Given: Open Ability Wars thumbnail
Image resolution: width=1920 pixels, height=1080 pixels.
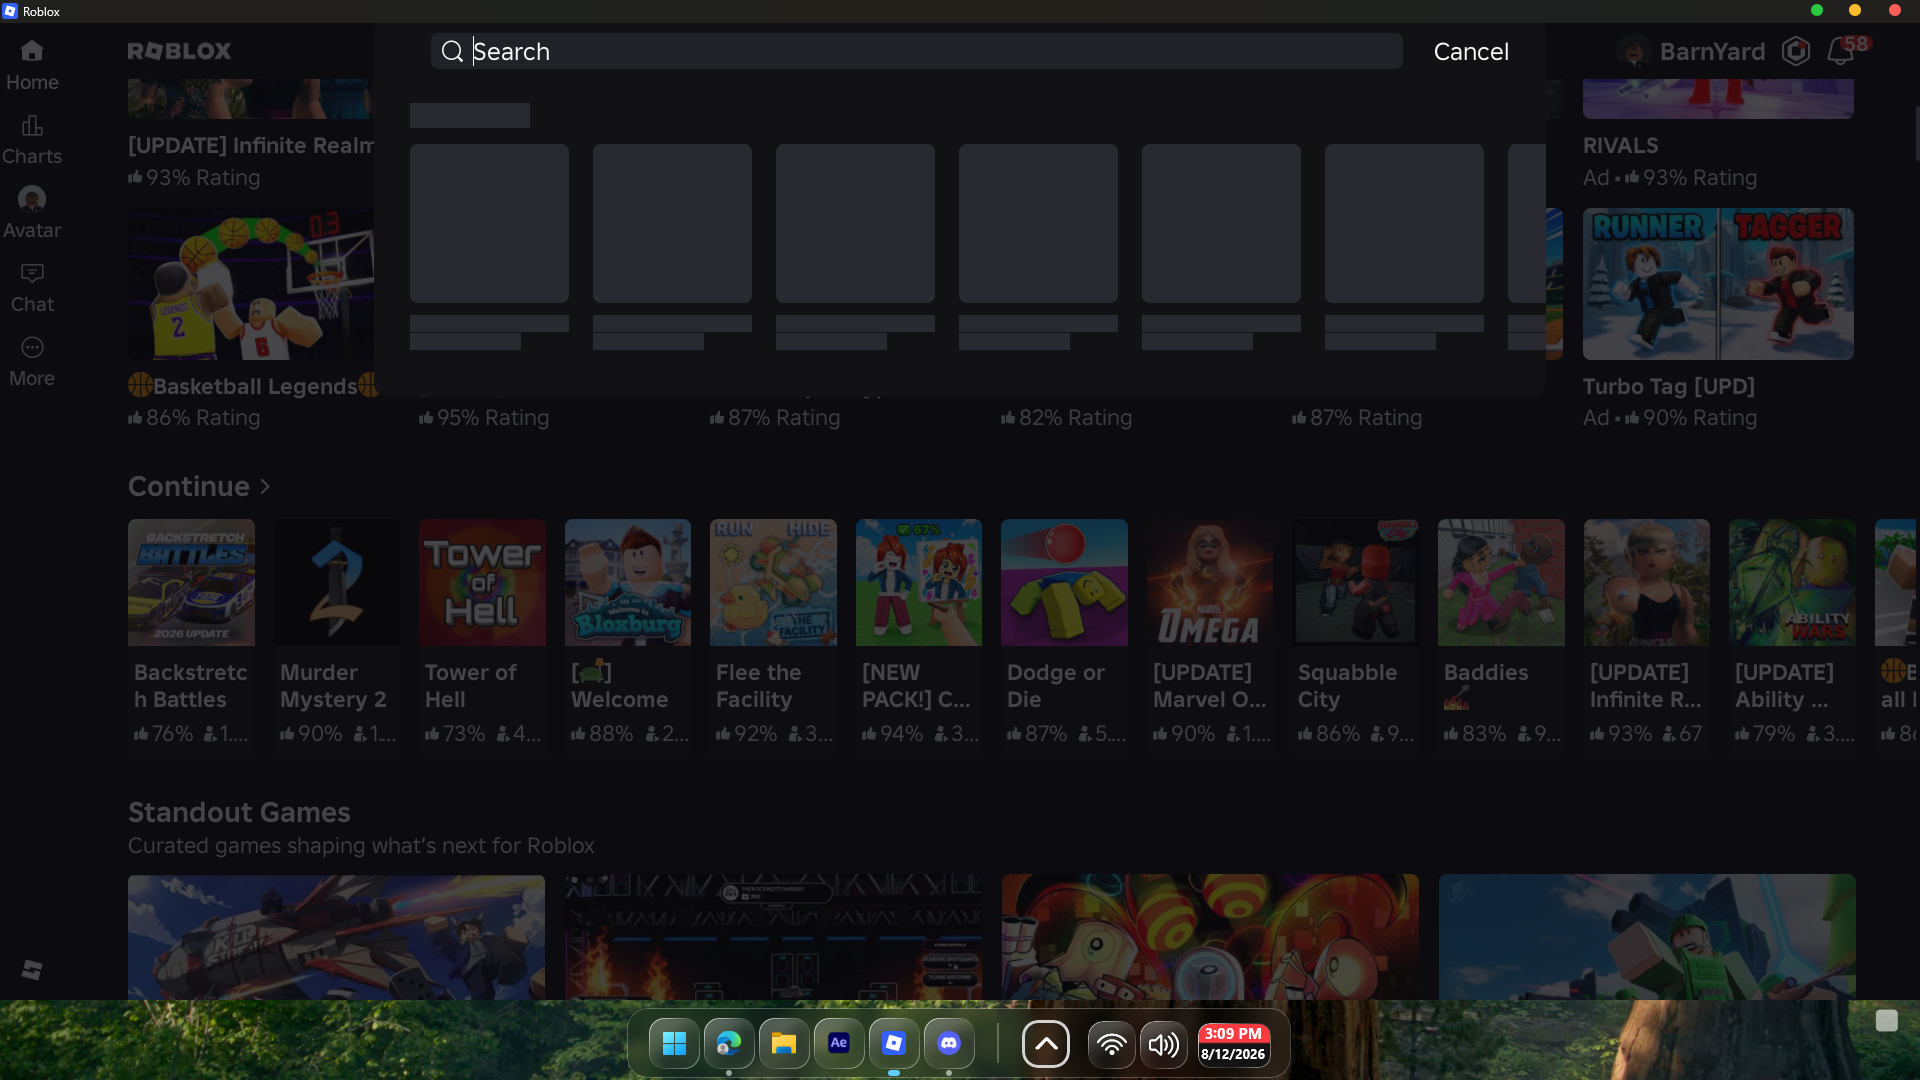Looking at the screenshot, I should click(x=1792, y=582).
